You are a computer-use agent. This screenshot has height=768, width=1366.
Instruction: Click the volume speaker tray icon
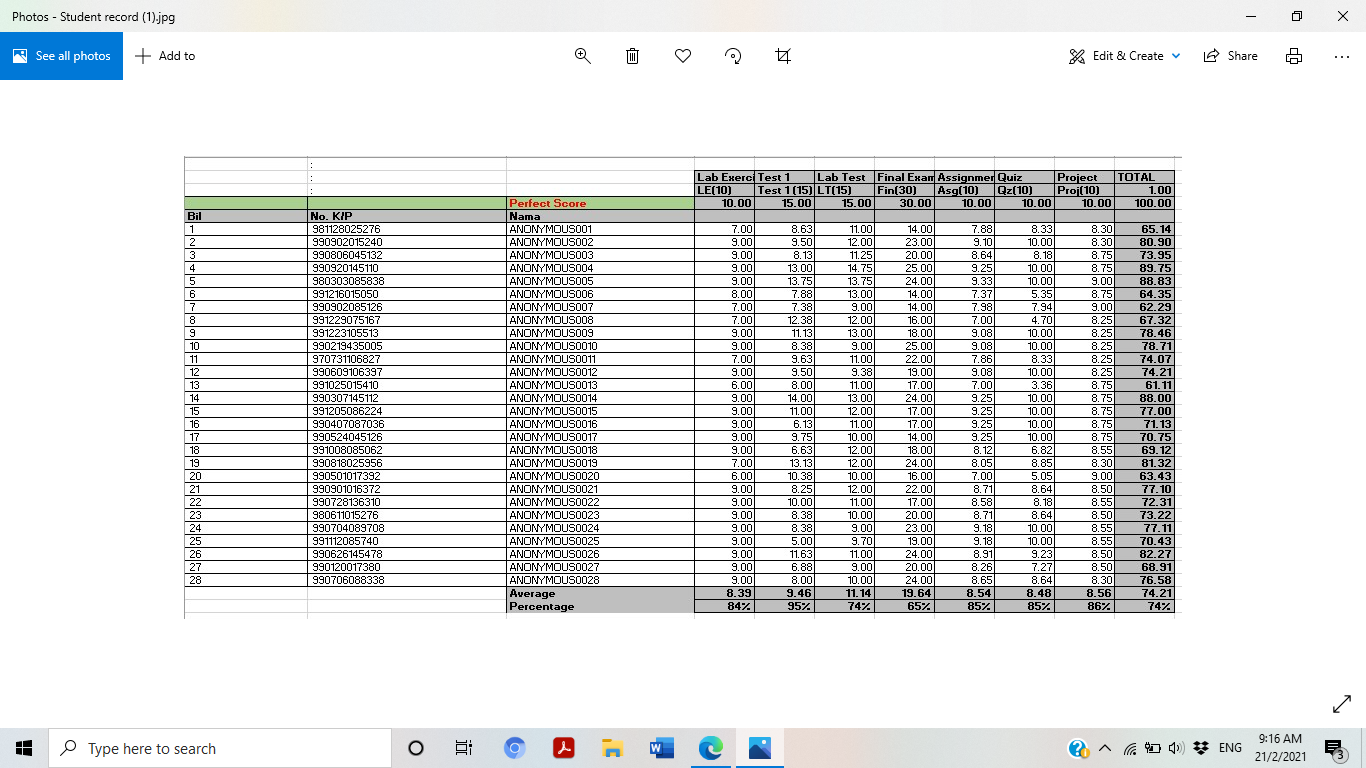tap(1176, 748)
